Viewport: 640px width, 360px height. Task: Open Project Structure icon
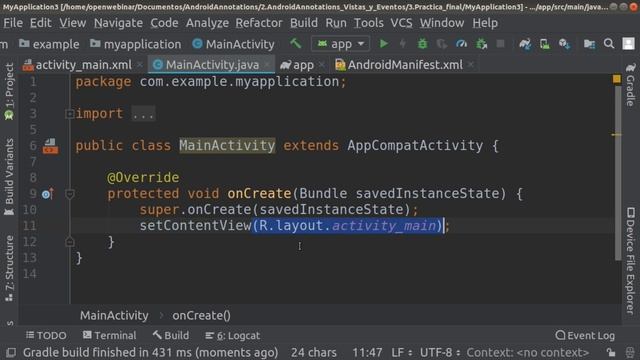click(589, 44)
